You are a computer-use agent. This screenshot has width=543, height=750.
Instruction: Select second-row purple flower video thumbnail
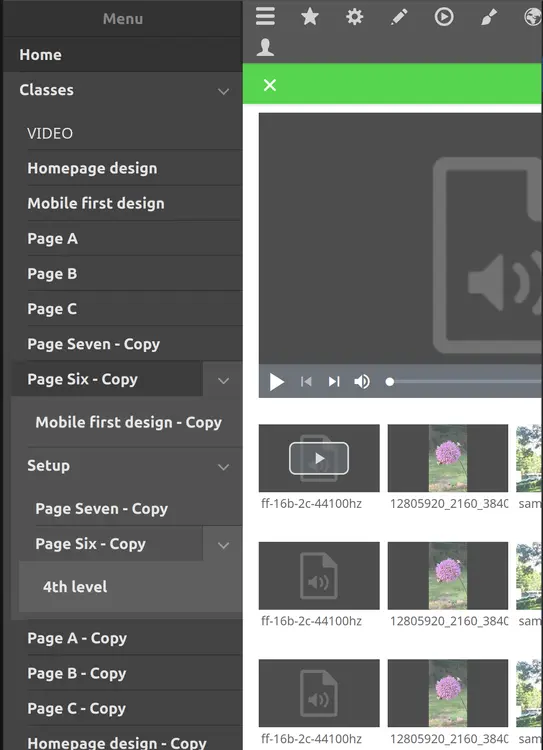pos(448,576)
